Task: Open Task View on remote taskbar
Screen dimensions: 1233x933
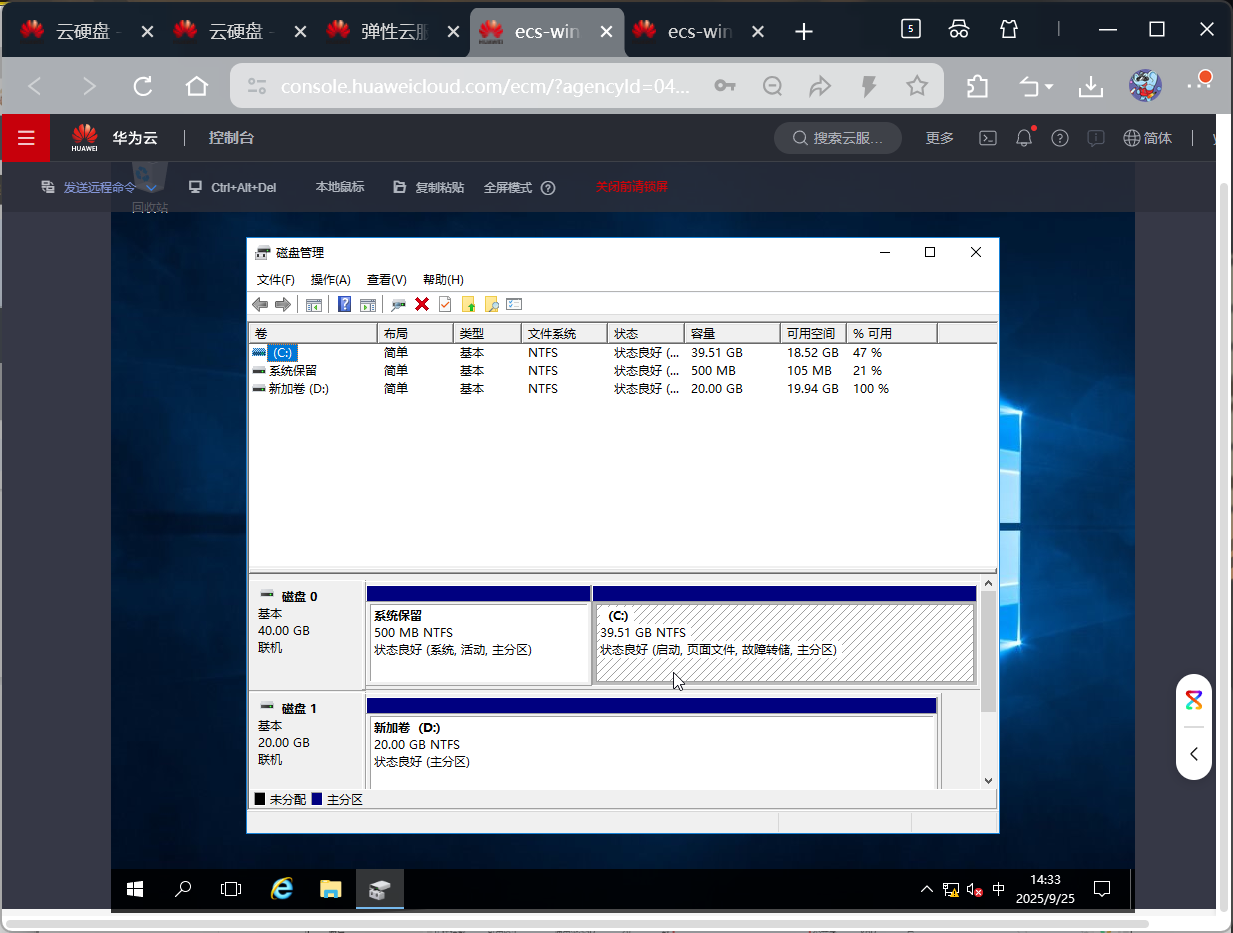Action: (231, 888)
